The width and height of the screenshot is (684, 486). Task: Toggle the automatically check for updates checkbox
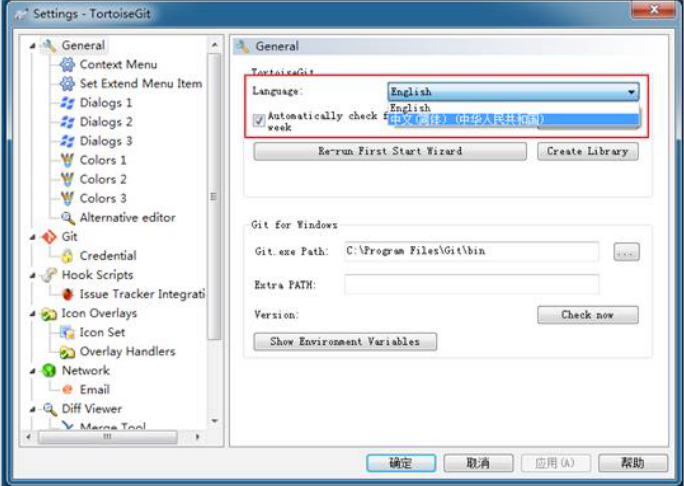click(259, 120)
